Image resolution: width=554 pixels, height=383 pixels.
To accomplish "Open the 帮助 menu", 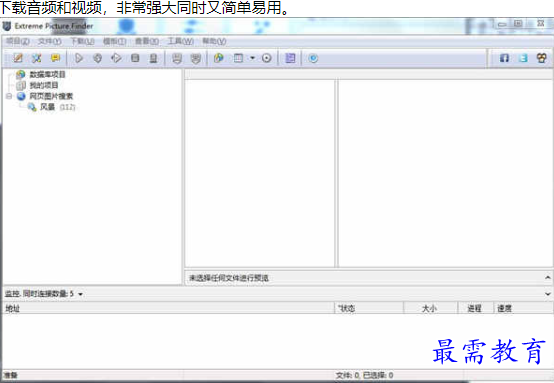I will [x=214, y=41].
